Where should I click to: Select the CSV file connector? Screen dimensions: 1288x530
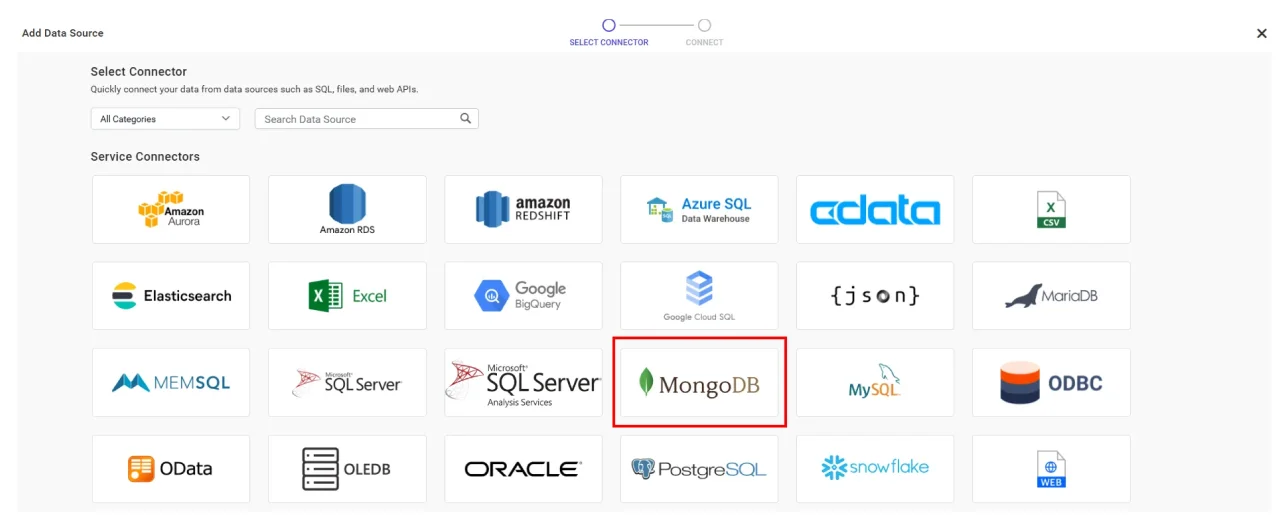[1051, 209]
